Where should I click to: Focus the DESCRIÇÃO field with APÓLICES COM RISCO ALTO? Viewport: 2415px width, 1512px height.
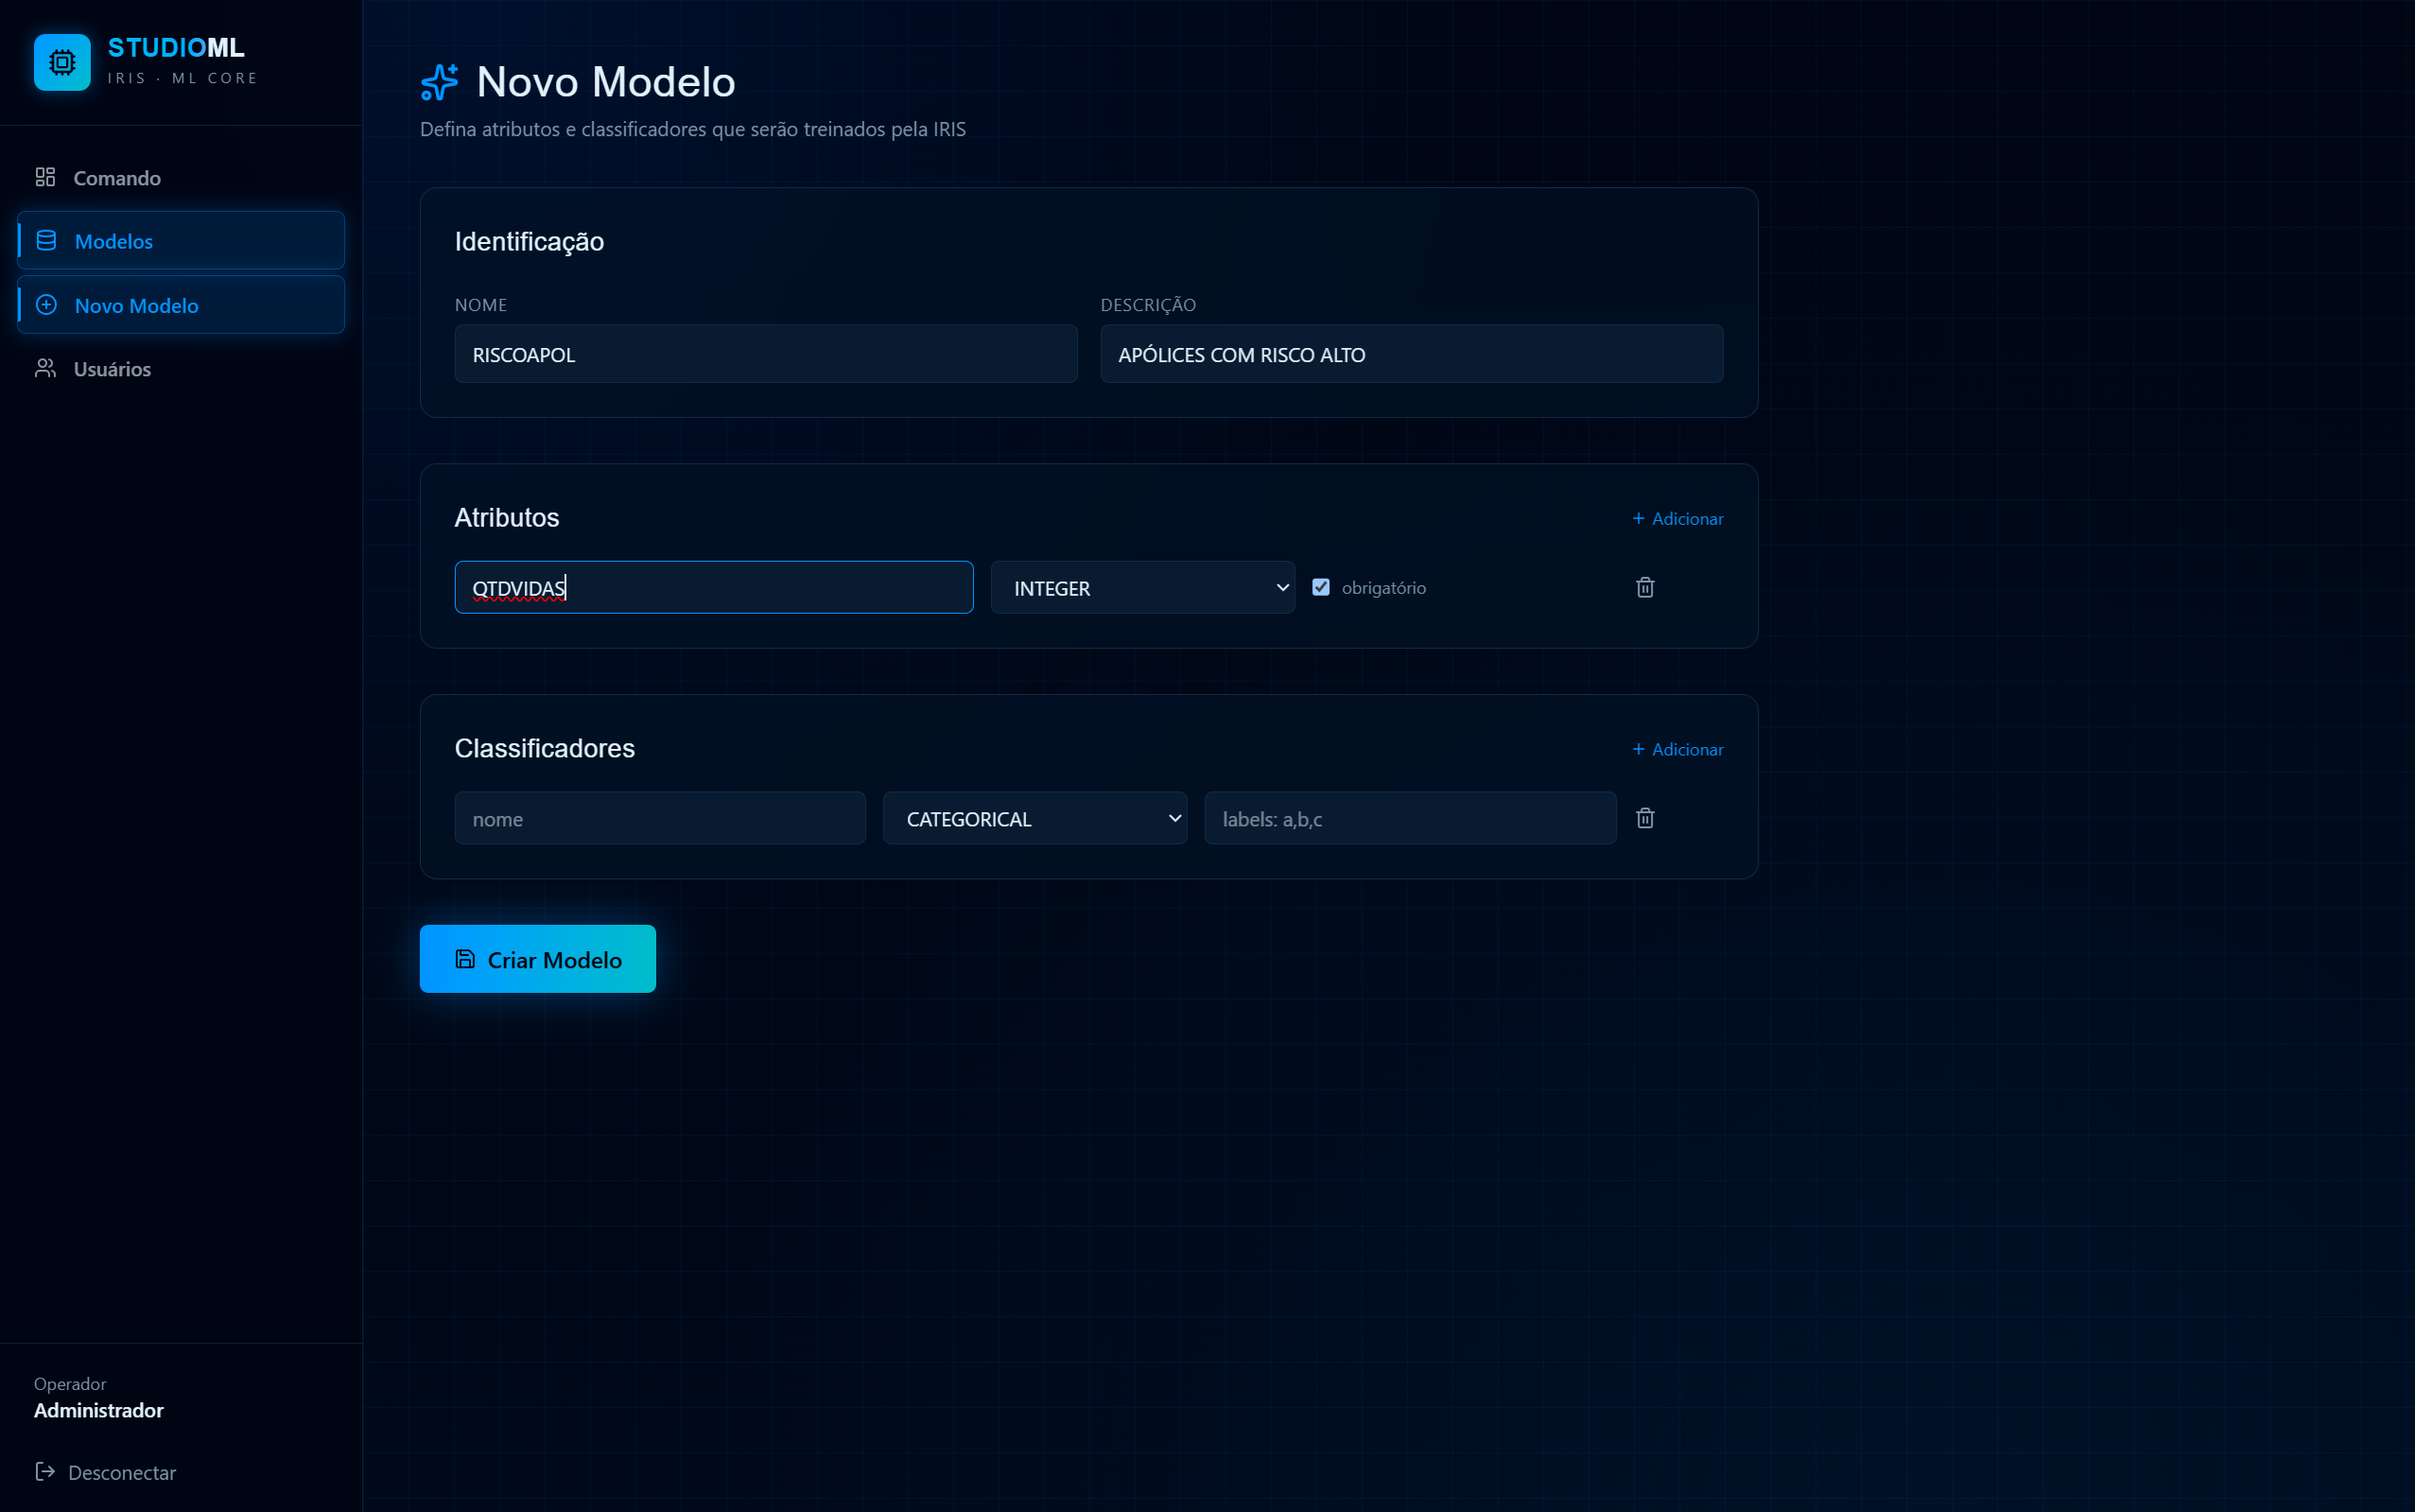[x=1411, y=354]
